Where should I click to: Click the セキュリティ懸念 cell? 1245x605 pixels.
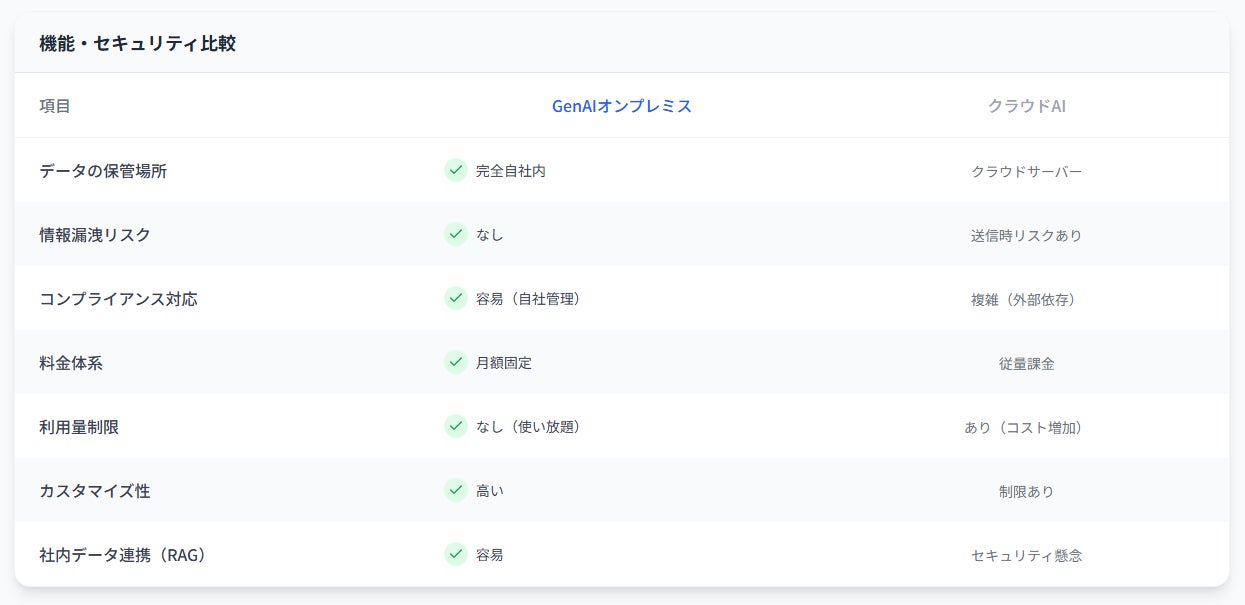point(1026,556)
